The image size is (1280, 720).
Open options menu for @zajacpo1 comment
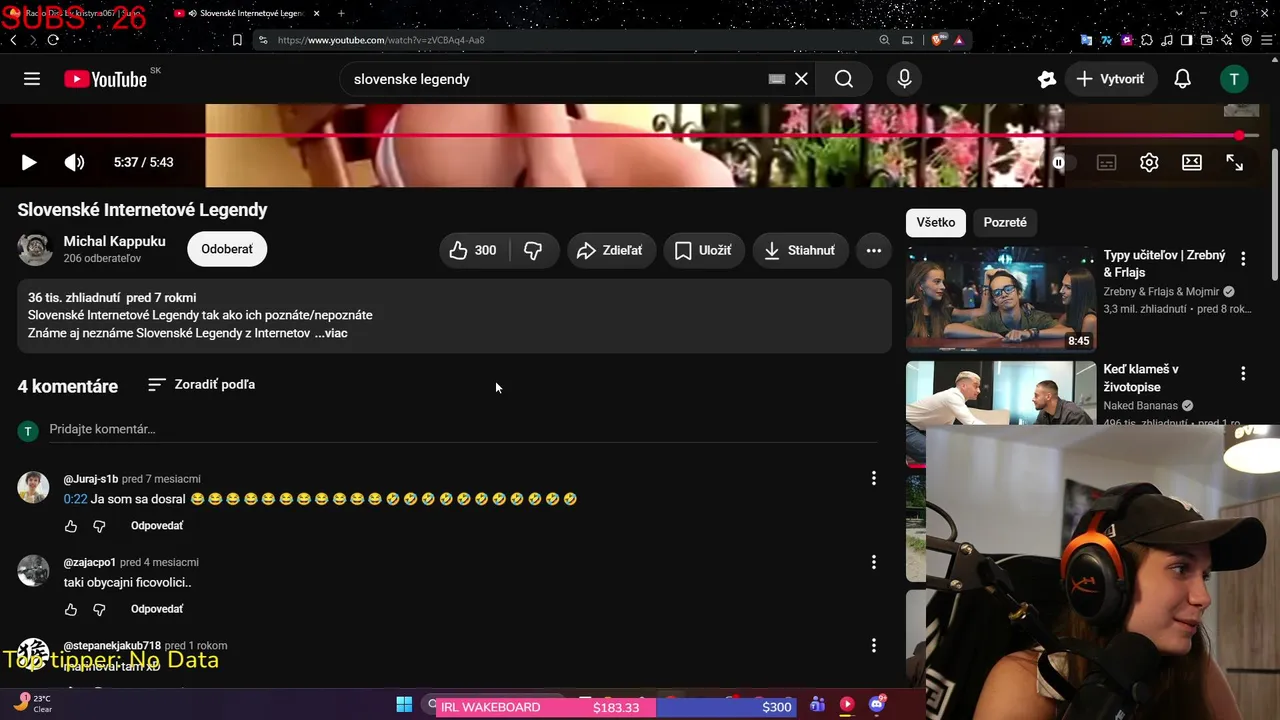[x=873, y=562]
